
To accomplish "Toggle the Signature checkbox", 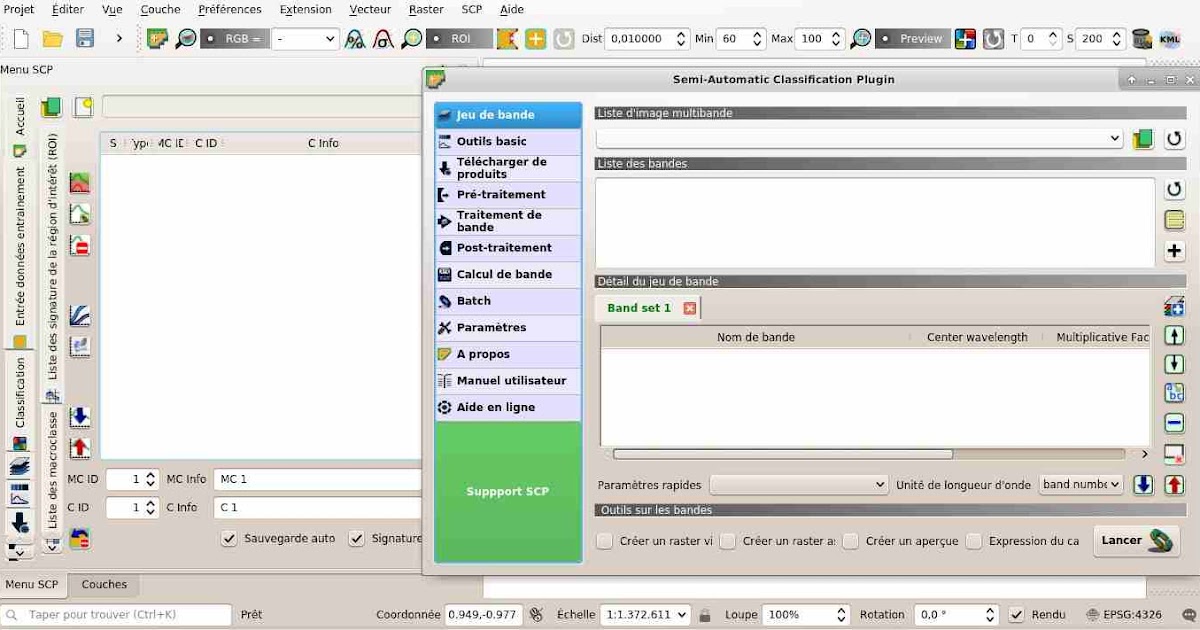I will (357, 538).
